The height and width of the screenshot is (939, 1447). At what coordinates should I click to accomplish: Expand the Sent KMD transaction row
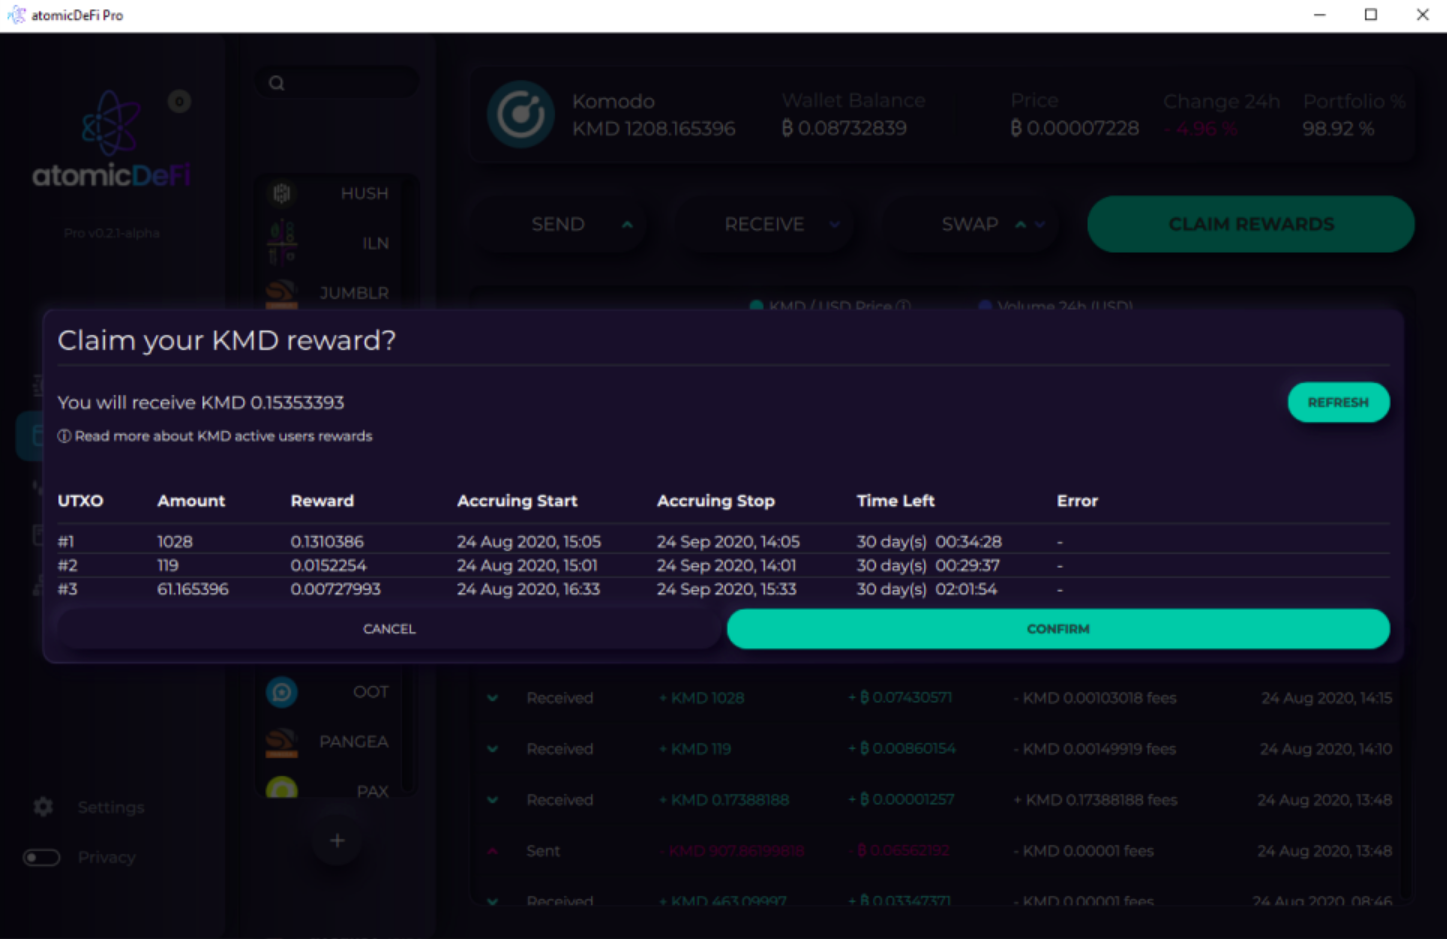(493, 851)
